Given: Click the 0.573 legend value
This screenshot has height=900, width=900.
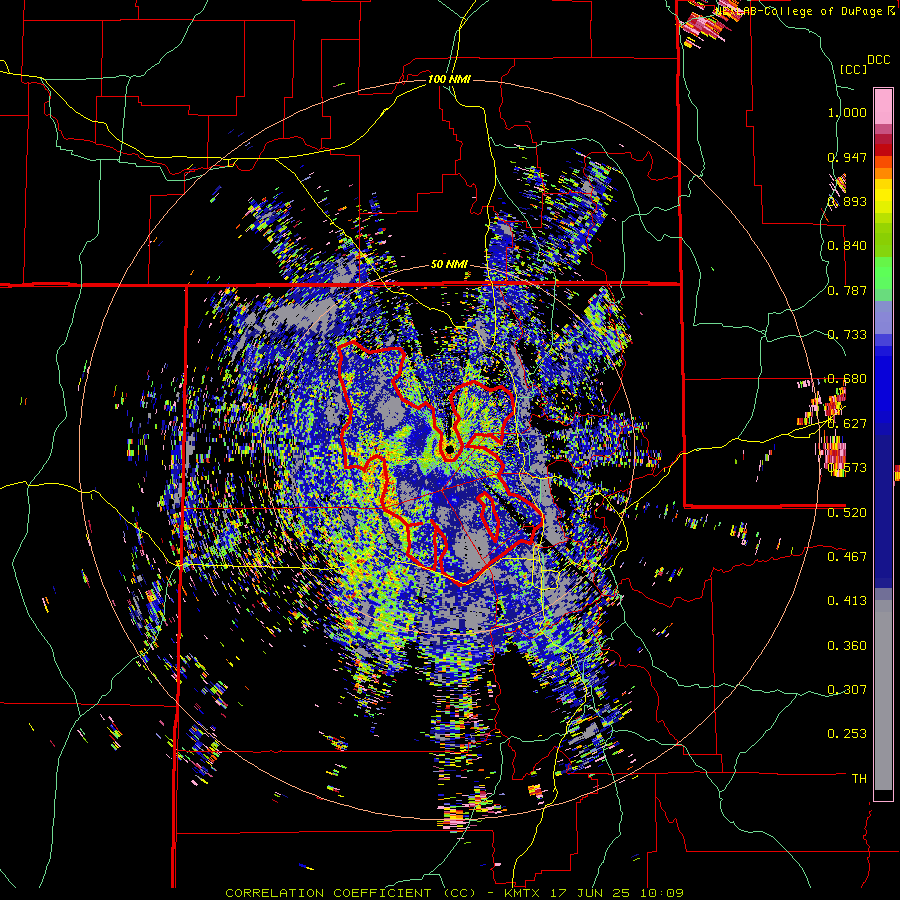Looking at the screenshot, I should point(847,468).
